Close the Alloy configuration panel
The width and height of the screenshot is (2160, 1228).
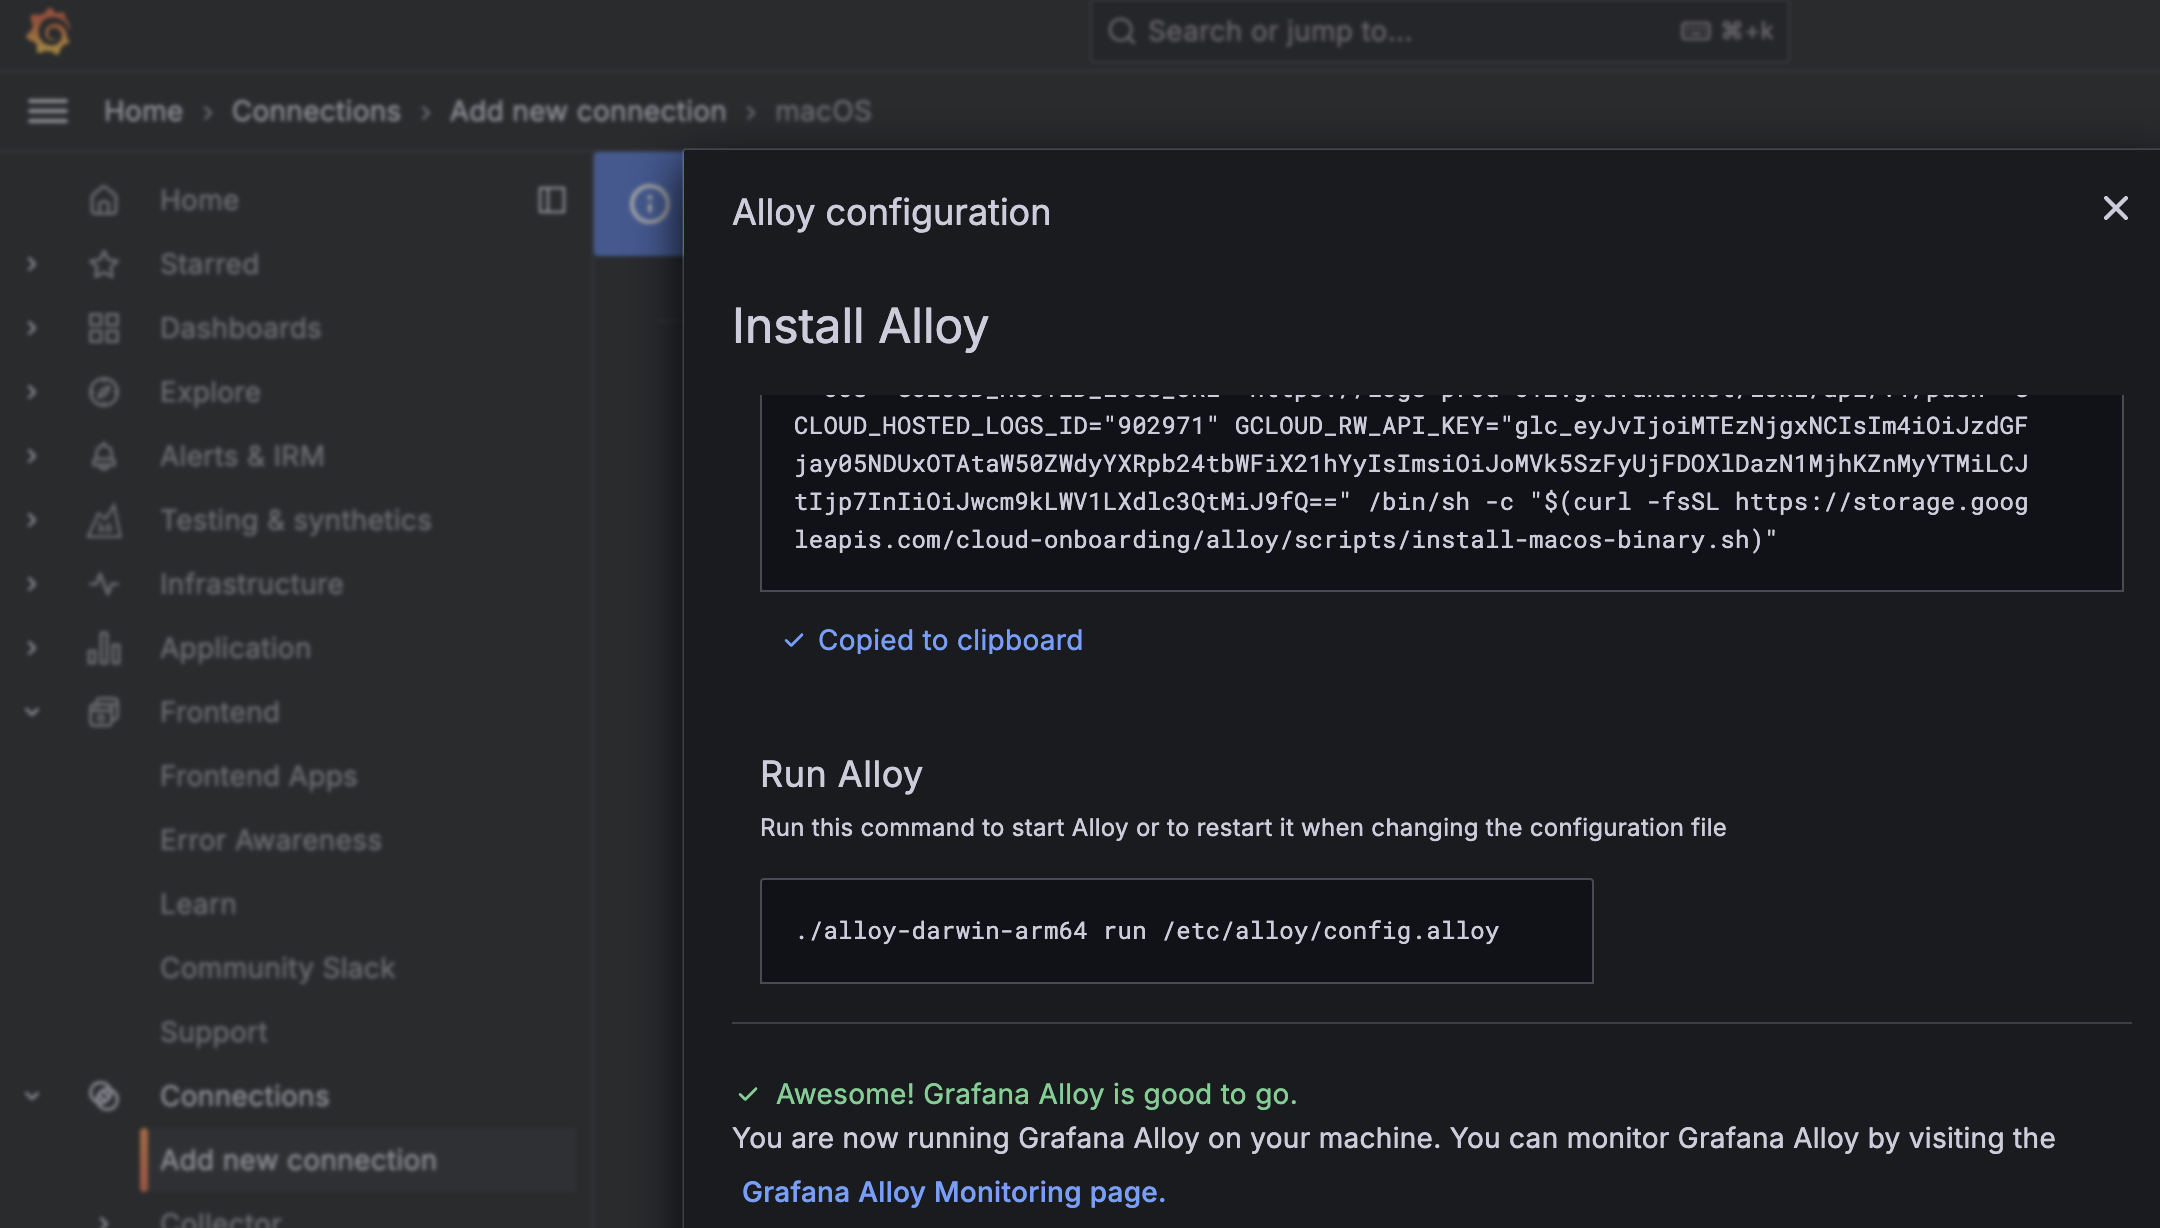coord(2115,208)
